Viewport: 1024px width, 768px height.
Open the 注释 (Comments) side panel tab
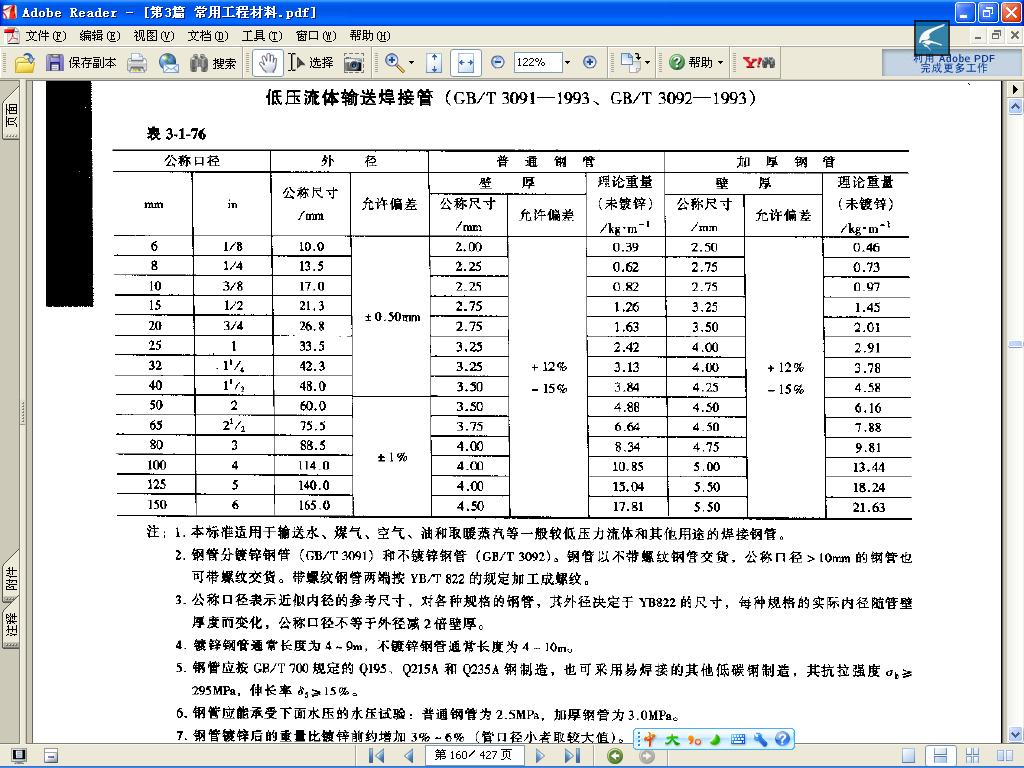pyautogui.click(x=12, y=625)
